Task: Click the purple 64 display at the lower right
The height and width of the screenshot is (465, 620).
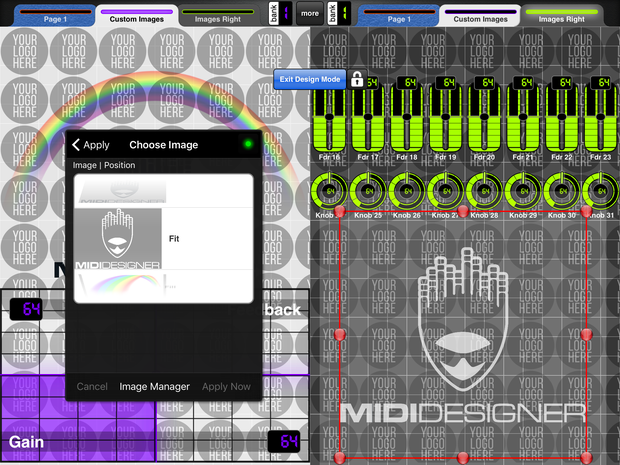Action: pos(284,441)
